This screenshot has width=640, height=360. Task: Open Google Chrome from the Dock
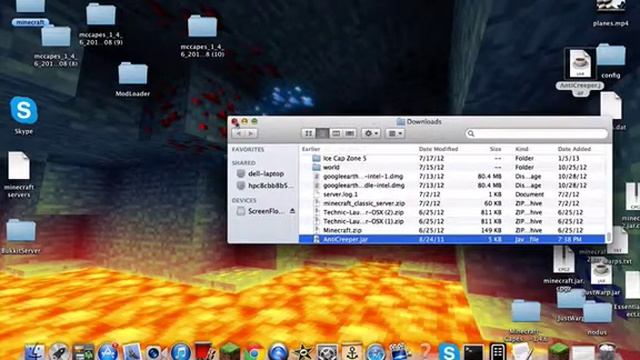(x=254, y=352)
